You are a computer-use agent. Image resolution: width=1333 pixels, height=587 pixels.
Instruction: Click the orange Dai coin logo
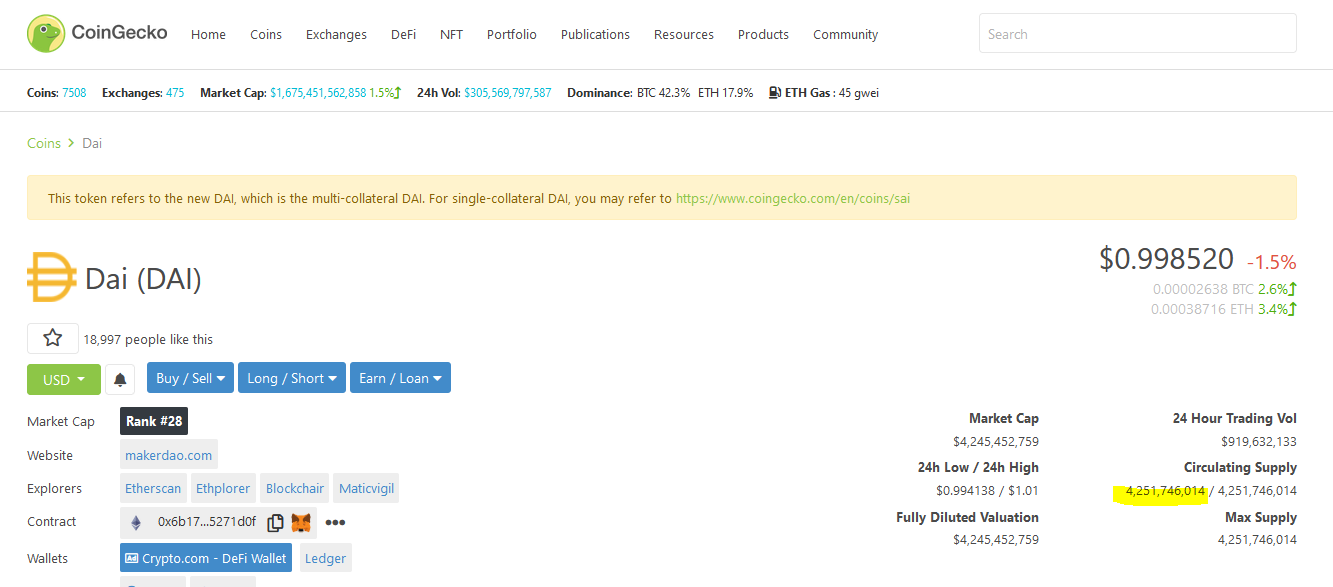[x=52, y=278]
